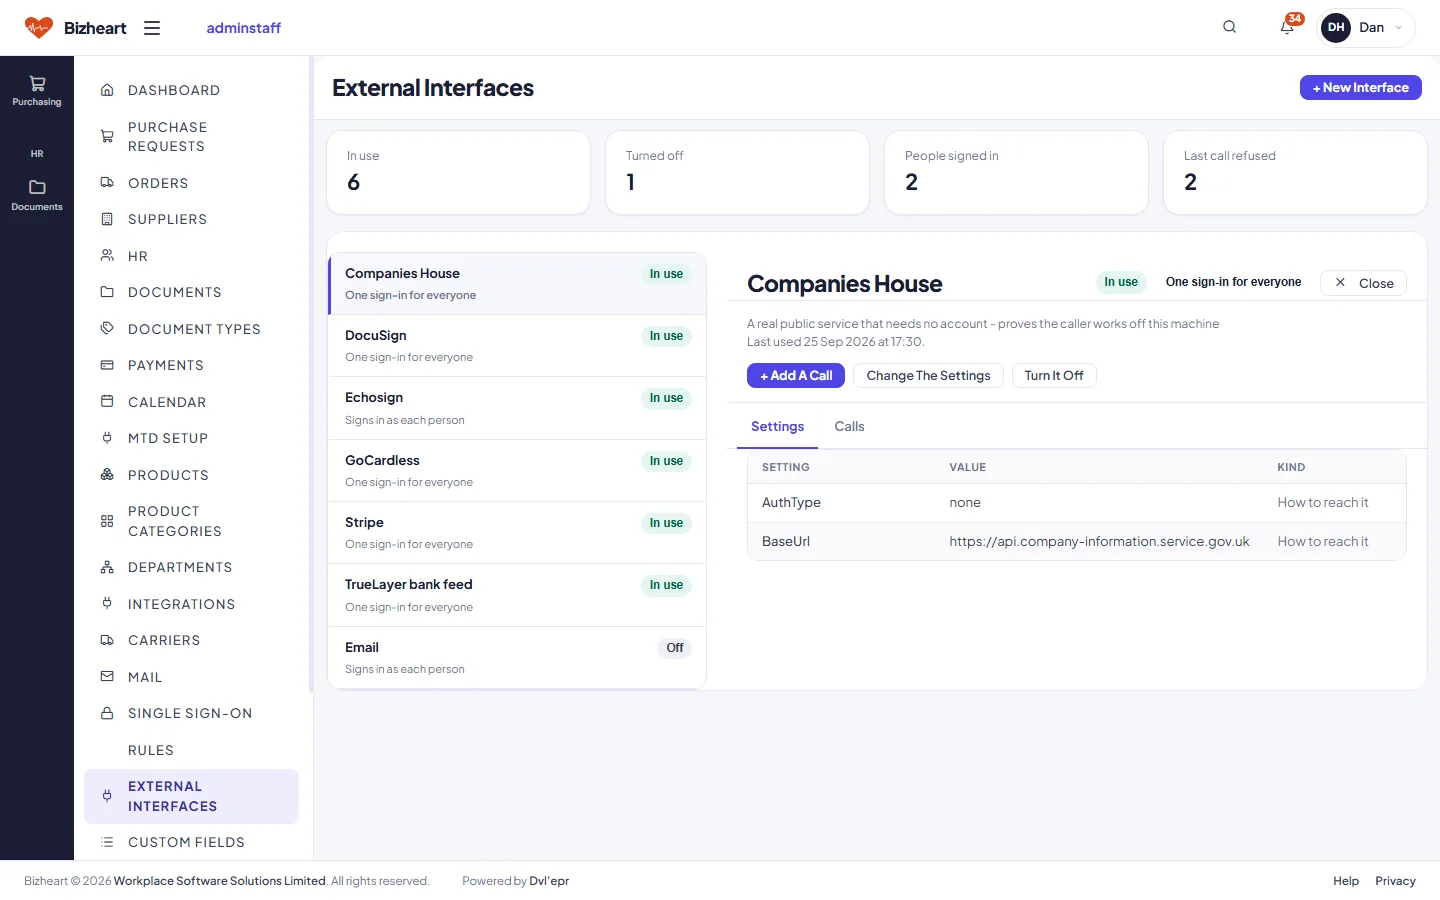Select the TrueLayer bank feed row
1440x900 pixels.
pyautogui.click(x=517, y=595)
